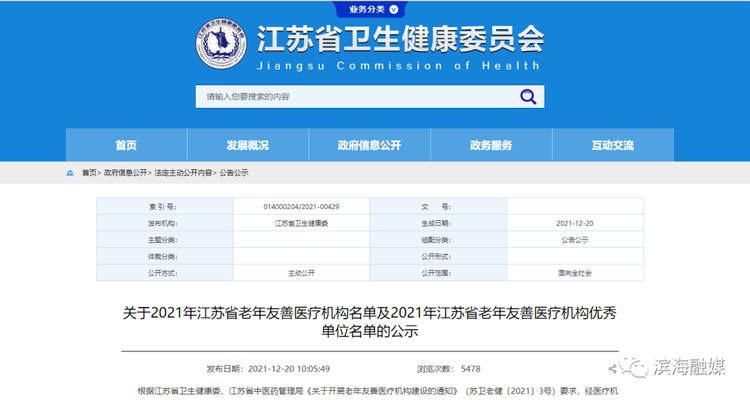Image resolution: width=750 pixels, height=400 pixels.
Task: Click the 公开范围 label cell
Action: [438, 273]
